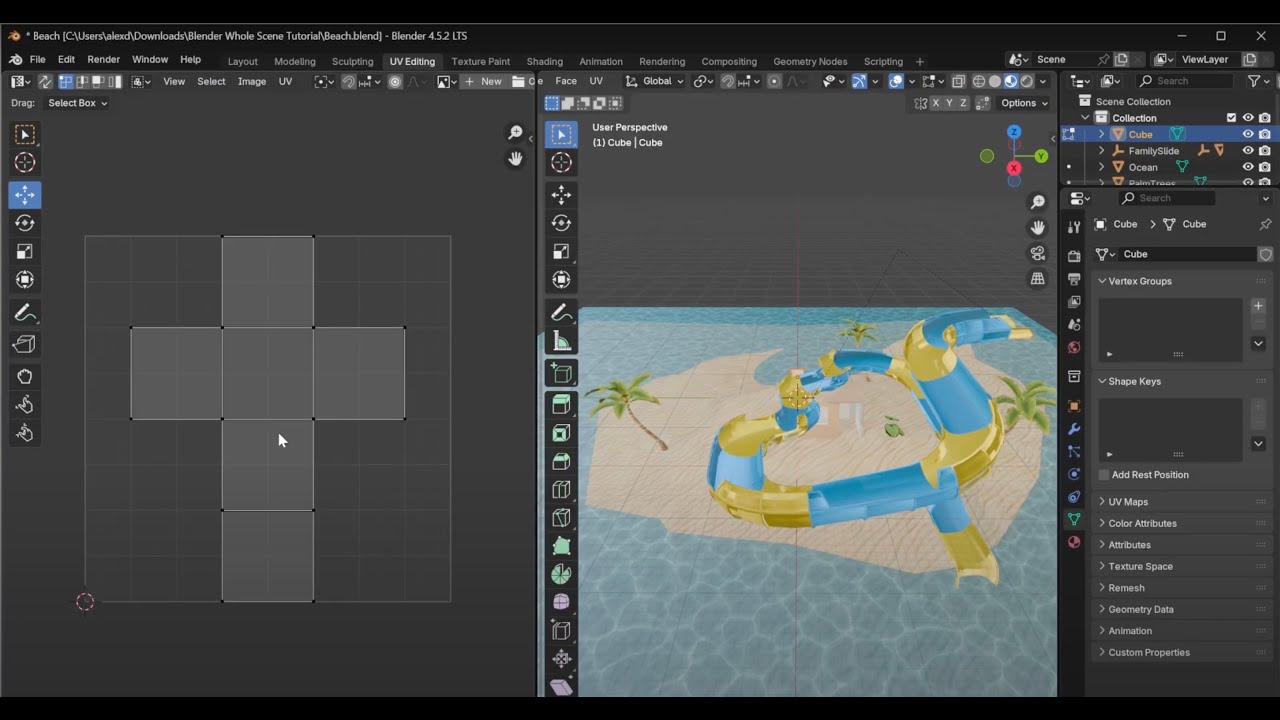Toggle camera view in 3D viewport
This screenshot has width=1280, height=720.
1038,253
